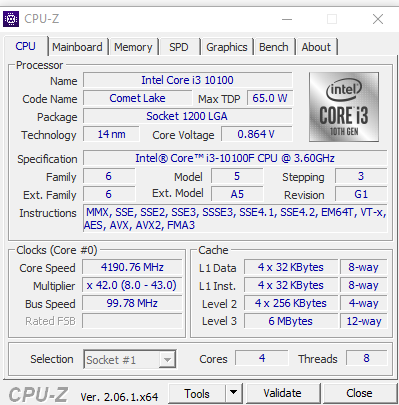399x405 pixels.
Task: Click the Specification field text
Action: (235, 158)
